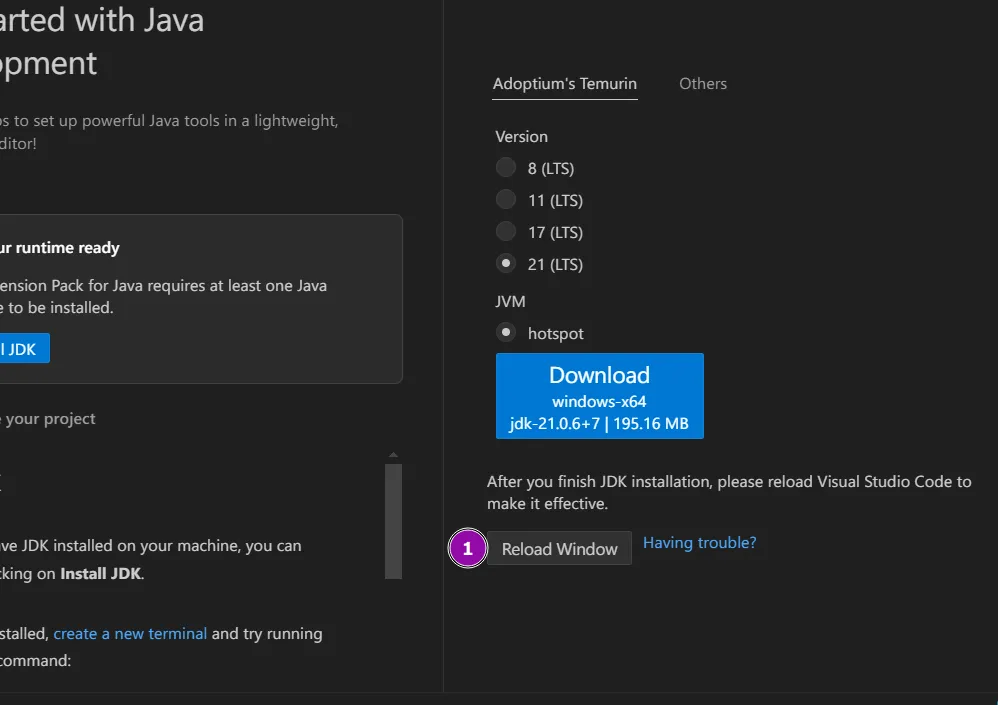Select the 21 (LTS) radio button
This screenshot has height=705, width=998.
507,264
